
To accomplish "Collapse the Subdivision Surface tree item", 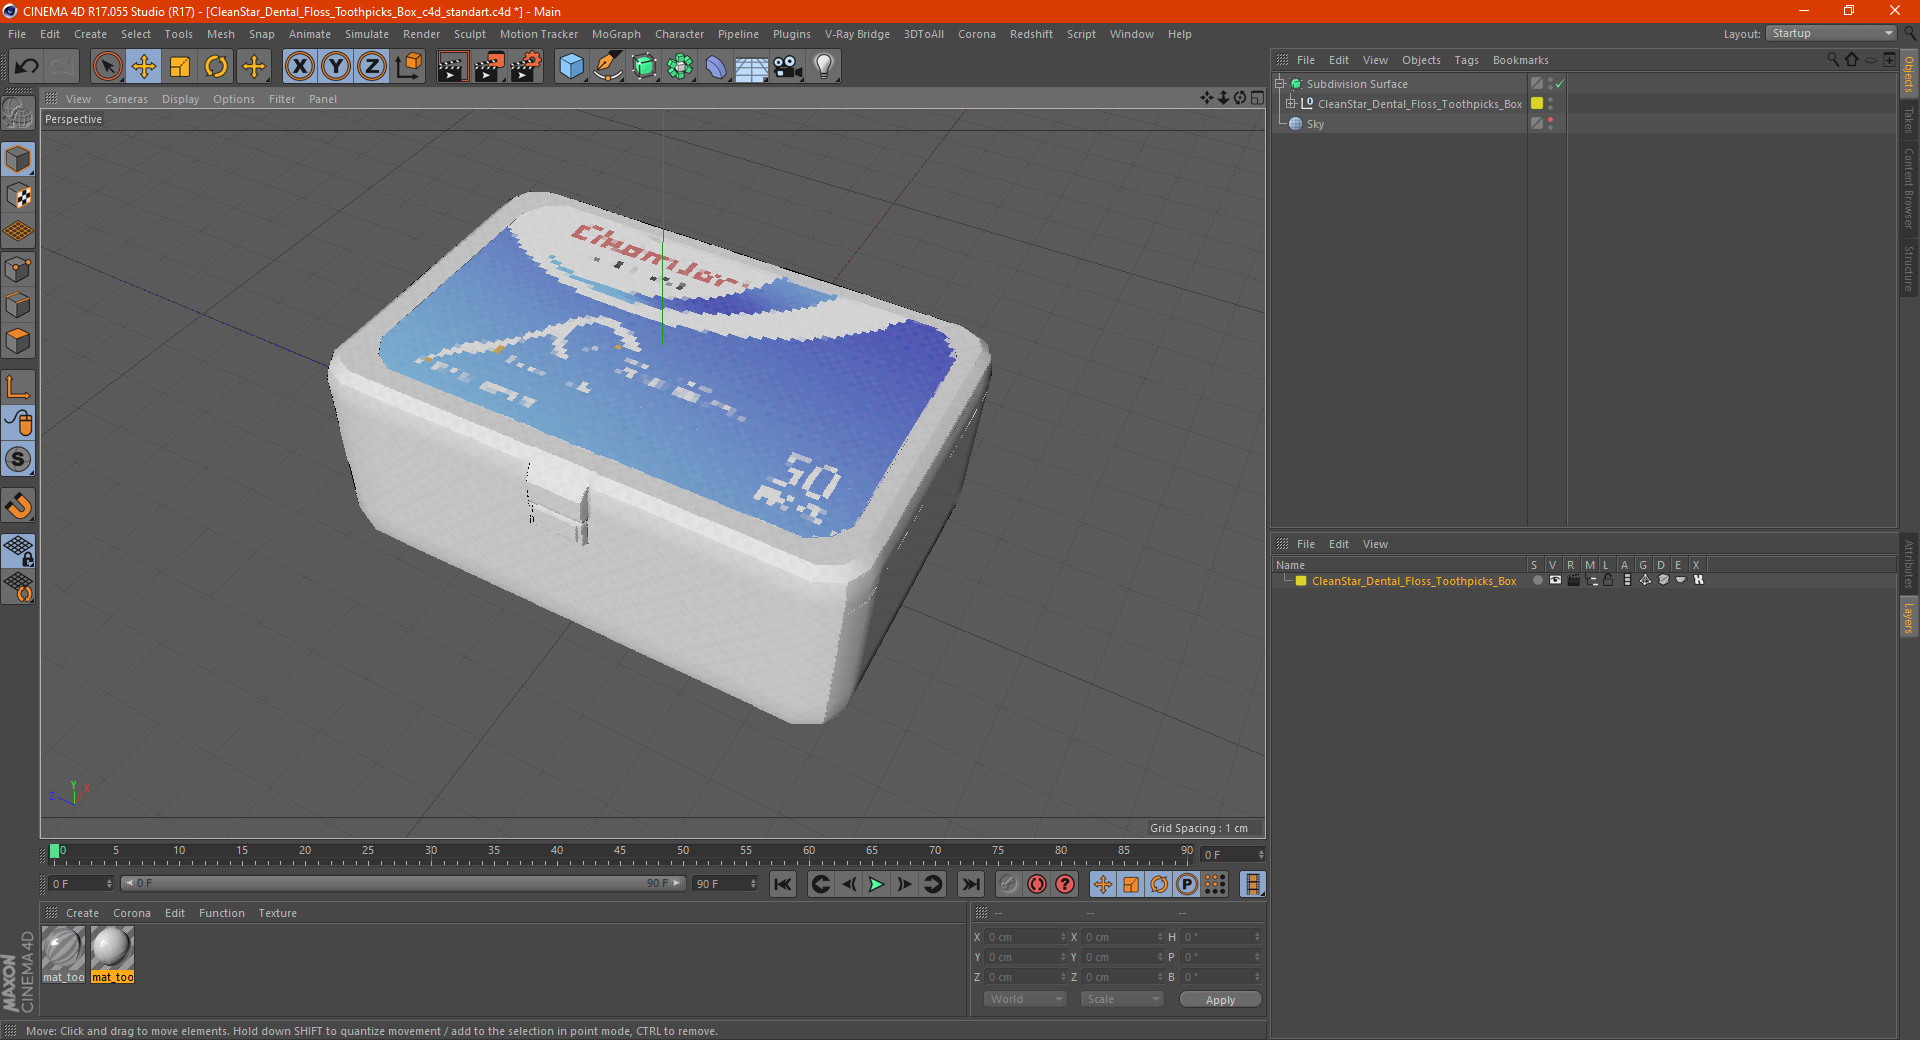I will (x=1280, y=84).
